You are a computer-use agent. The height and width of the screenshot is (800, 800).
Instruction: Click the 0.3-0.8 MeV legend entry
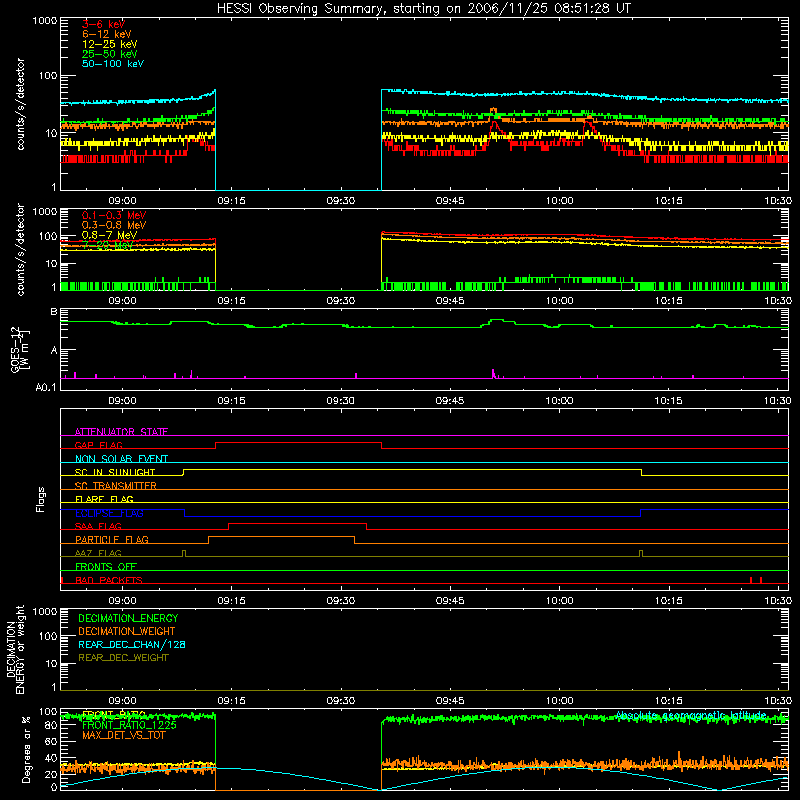[x=114, y=225]
